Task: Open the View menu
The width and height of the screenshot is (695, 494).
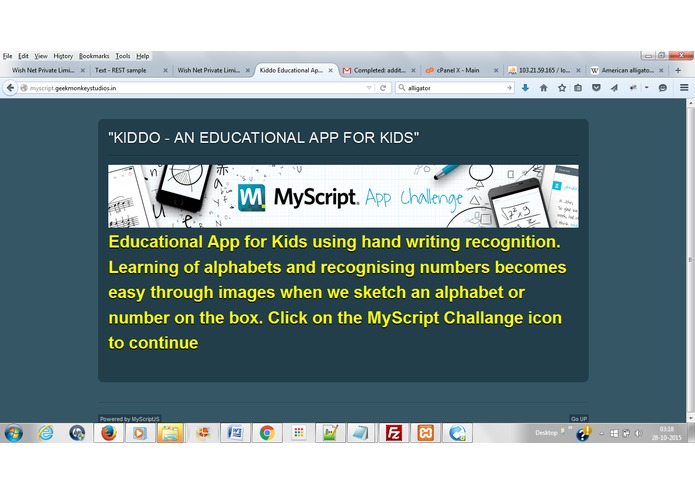Action: click(41, 56)
